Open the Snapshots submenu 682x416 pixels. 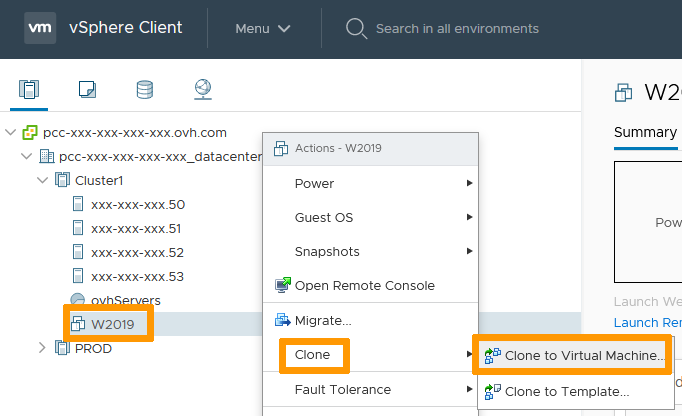click(326, 252)
